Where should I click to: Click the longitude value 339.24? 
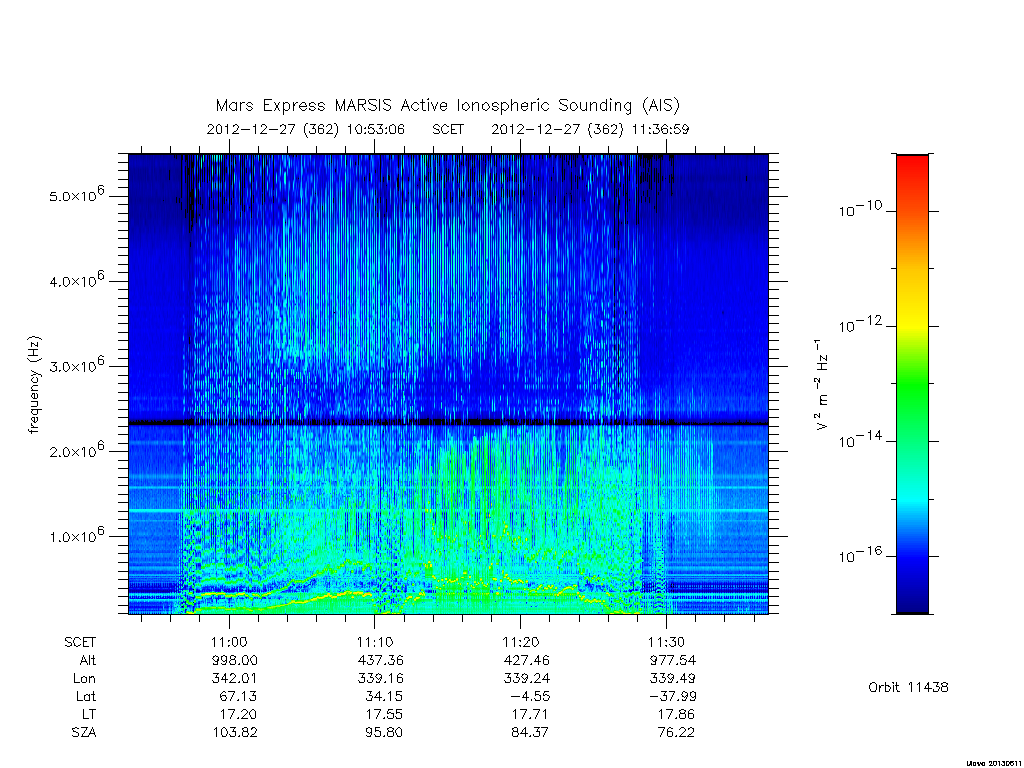click(x=526, y=678)
